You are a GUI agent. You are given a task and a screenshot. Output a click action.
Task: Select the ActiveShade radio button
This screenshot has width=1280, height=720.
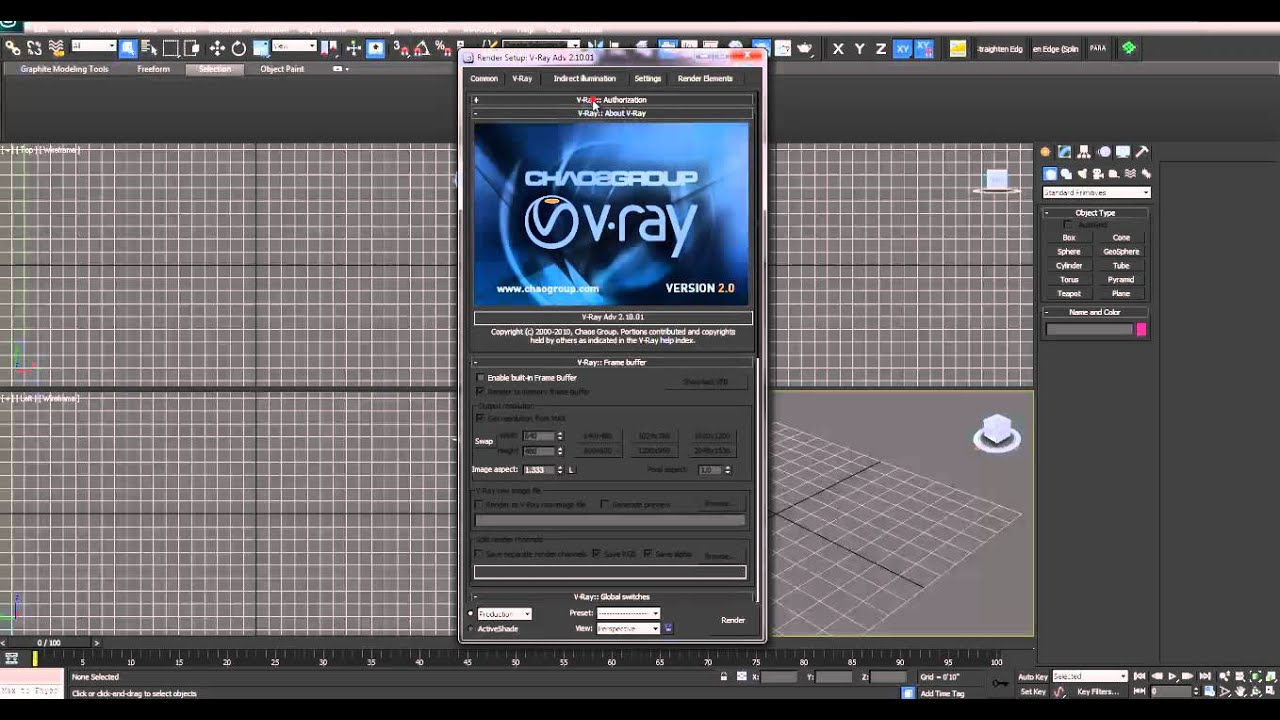(471, 629)
